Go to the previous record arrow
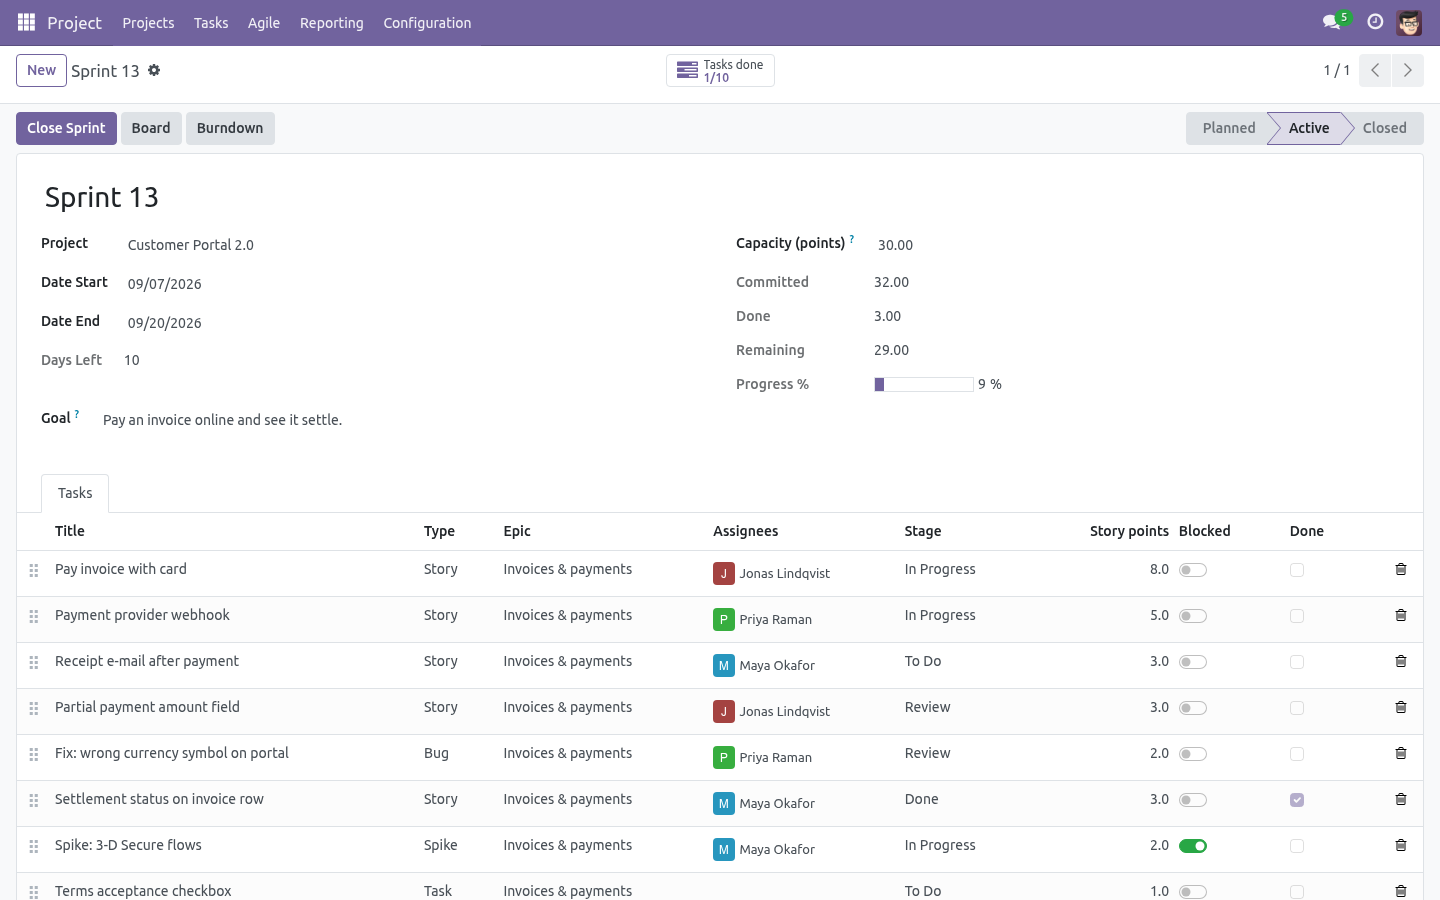Viewport: 1440px width, 900px height. [x=1375, y=70]
